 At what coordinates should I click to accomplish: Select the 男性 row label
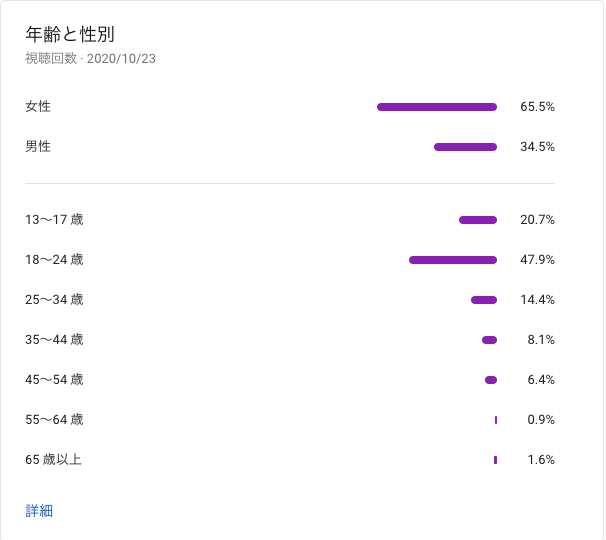(38, 146)
